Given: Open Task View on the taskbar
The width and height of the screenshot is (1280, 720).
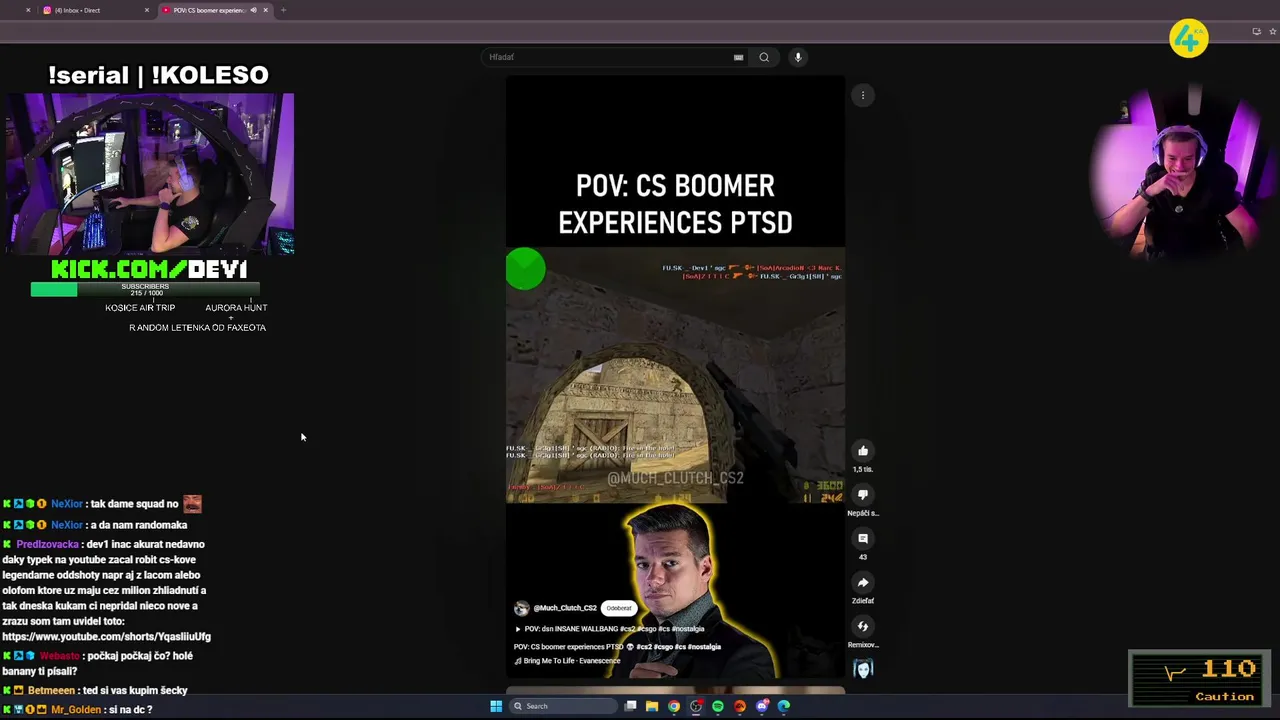Looking at the screenshot, I should (x=630, y=706).
